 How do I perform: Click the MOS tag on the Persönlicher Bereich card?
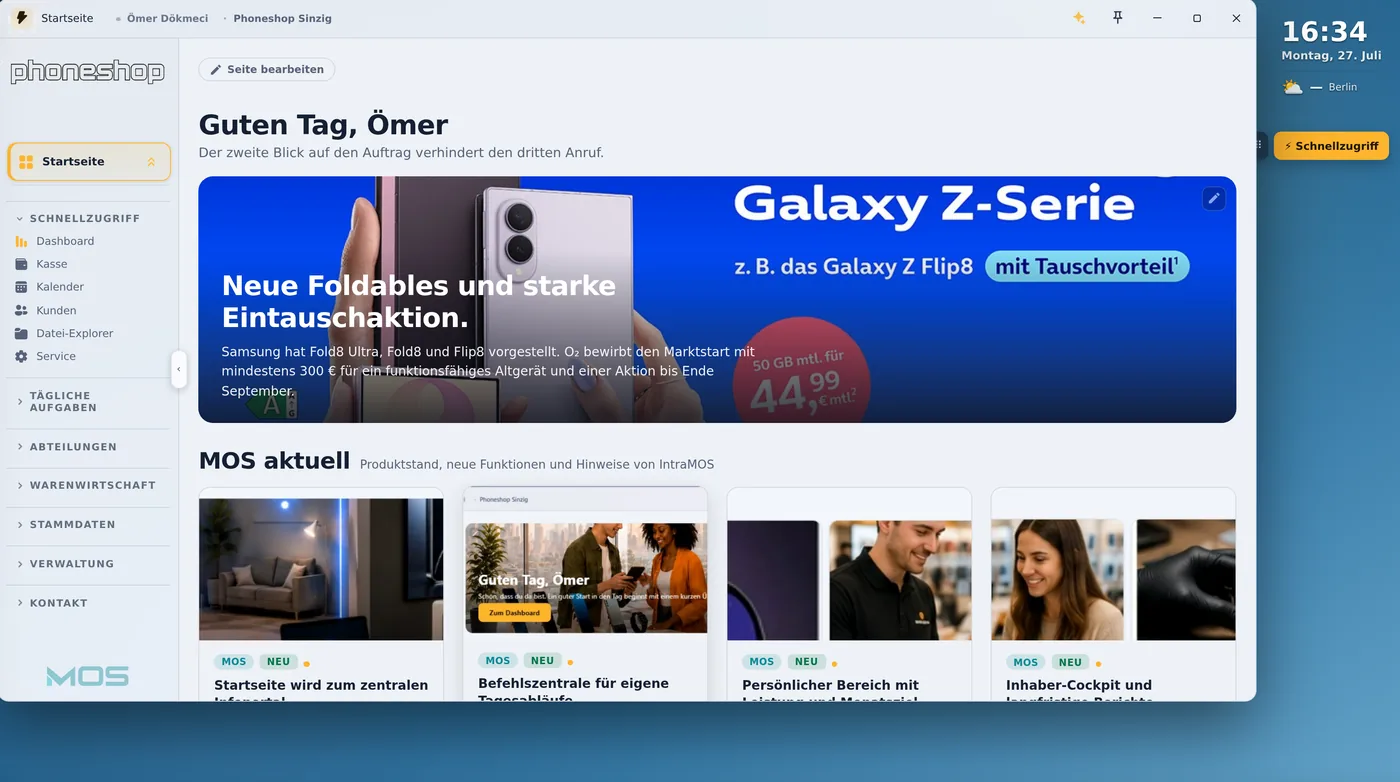(762, 662)
